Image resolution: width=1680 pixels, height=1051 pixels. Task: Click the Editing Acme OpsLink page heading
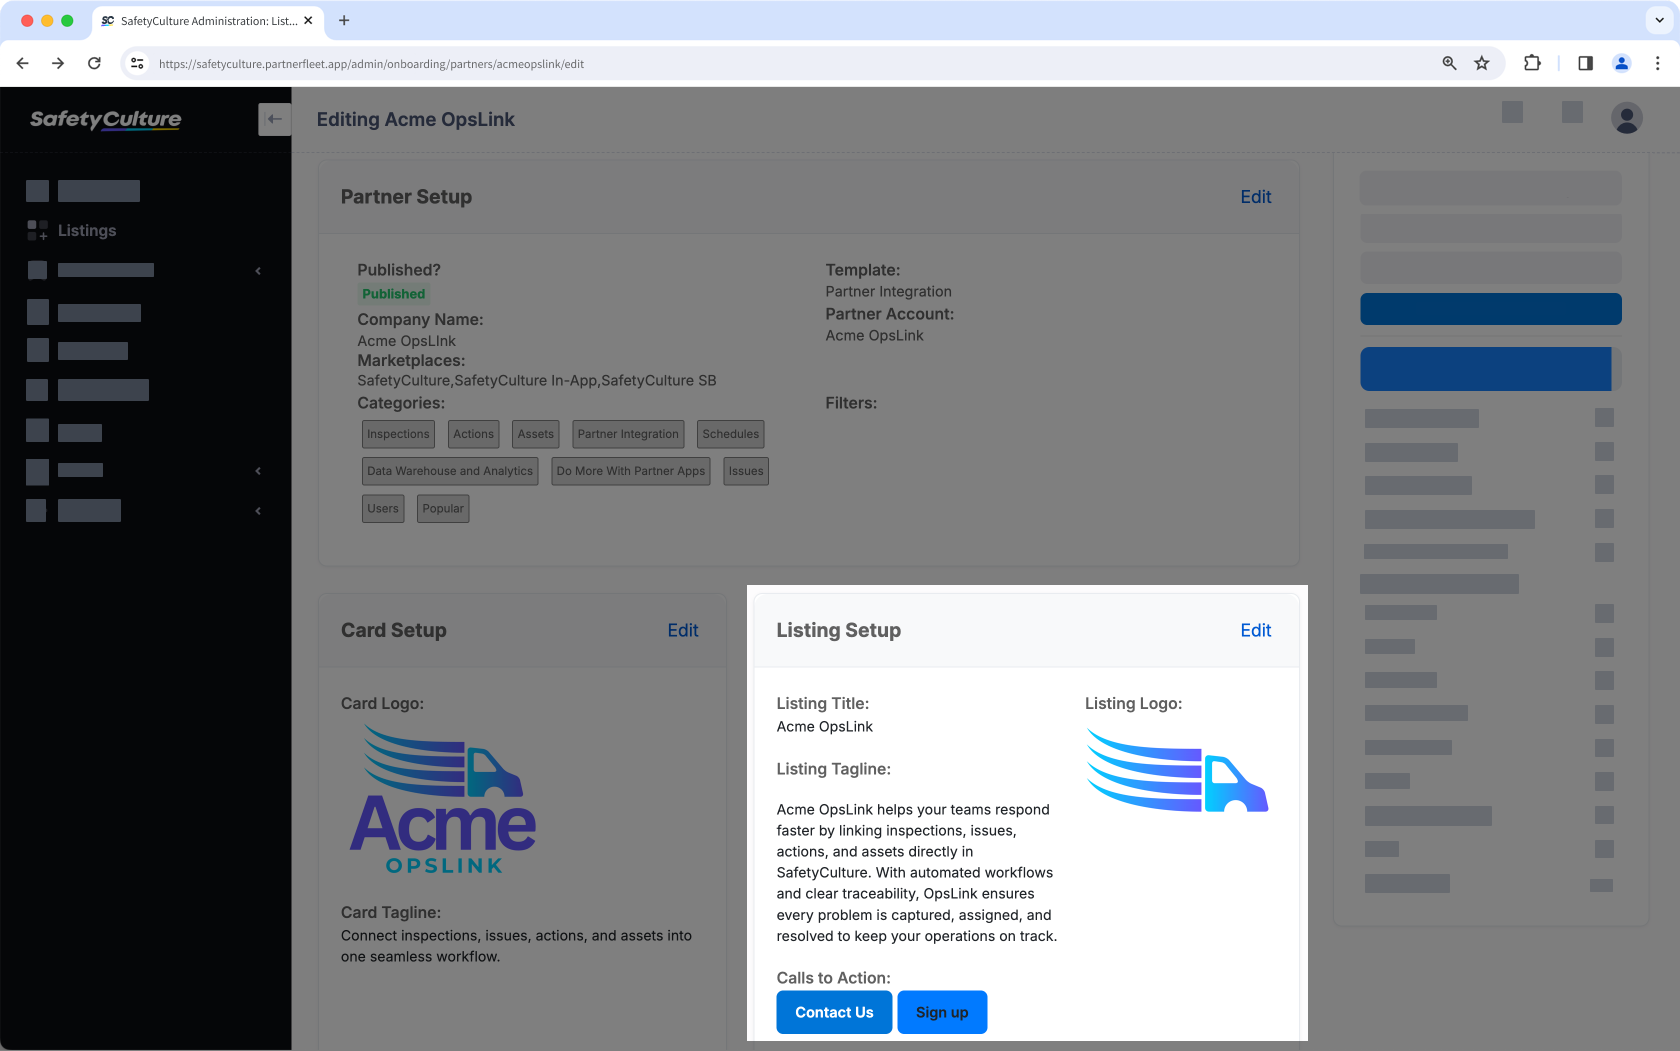coord(416,119)
